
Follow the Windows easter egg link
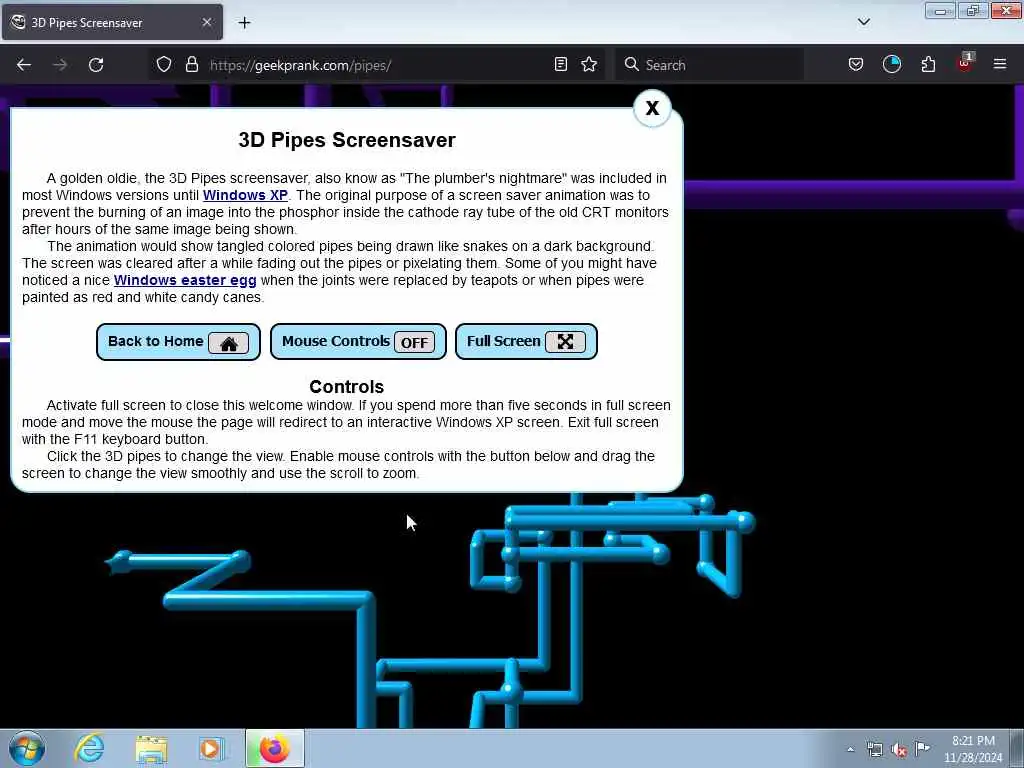(x=185, y=280)
